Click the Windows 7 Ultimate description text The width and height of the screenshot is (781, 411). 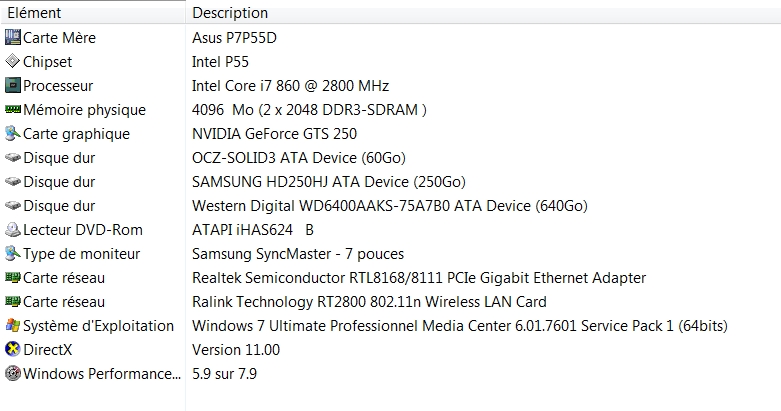click(460, 325)
